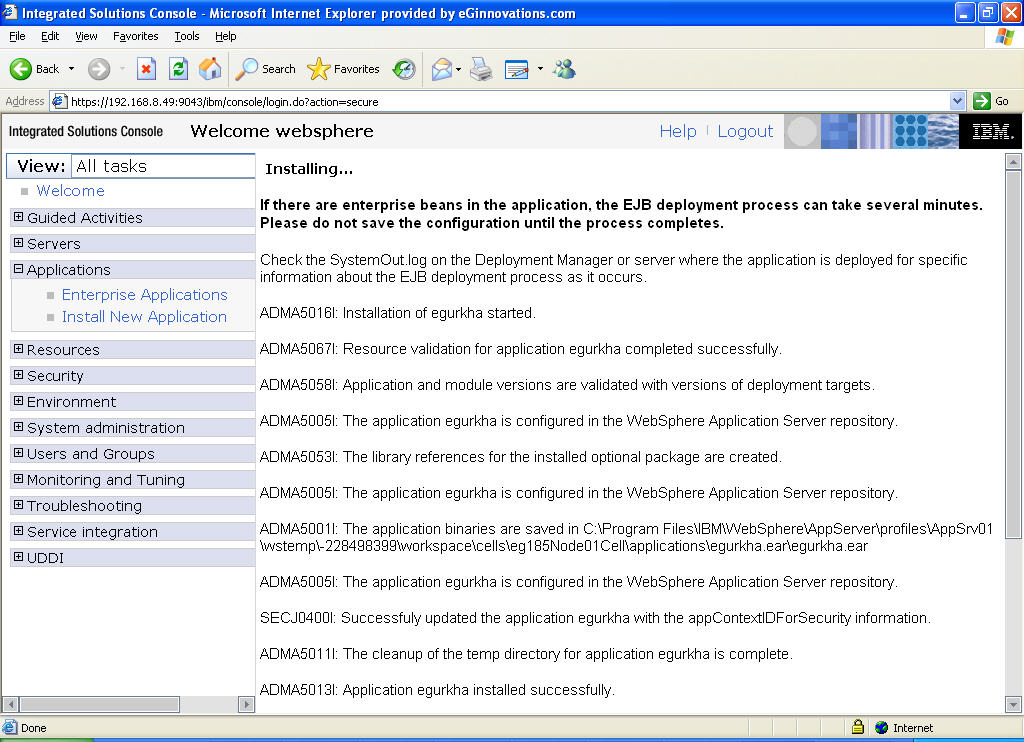Open the View All tasks selector
1024x742 pixels.
(x=163, y=166)
